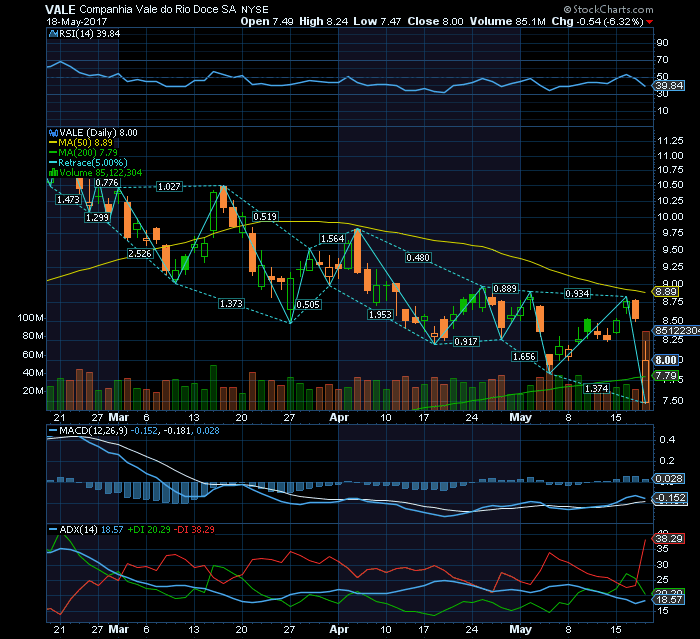The width and height of the screenshot is (700, 639).
Task: Click the retrace label 1.564
Action: pyautogui.click(x=333, y=239)
